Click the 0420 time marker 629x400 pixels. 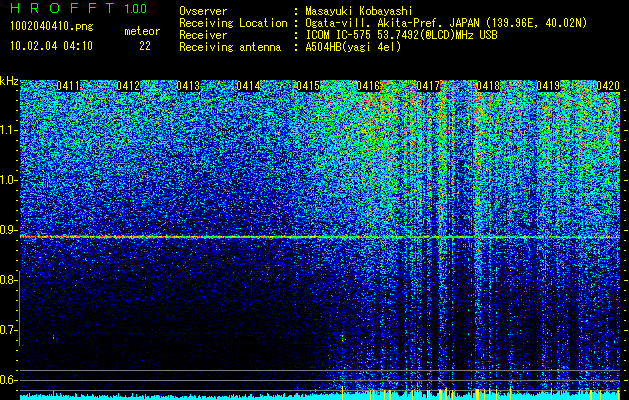click(x=608, y=86)
